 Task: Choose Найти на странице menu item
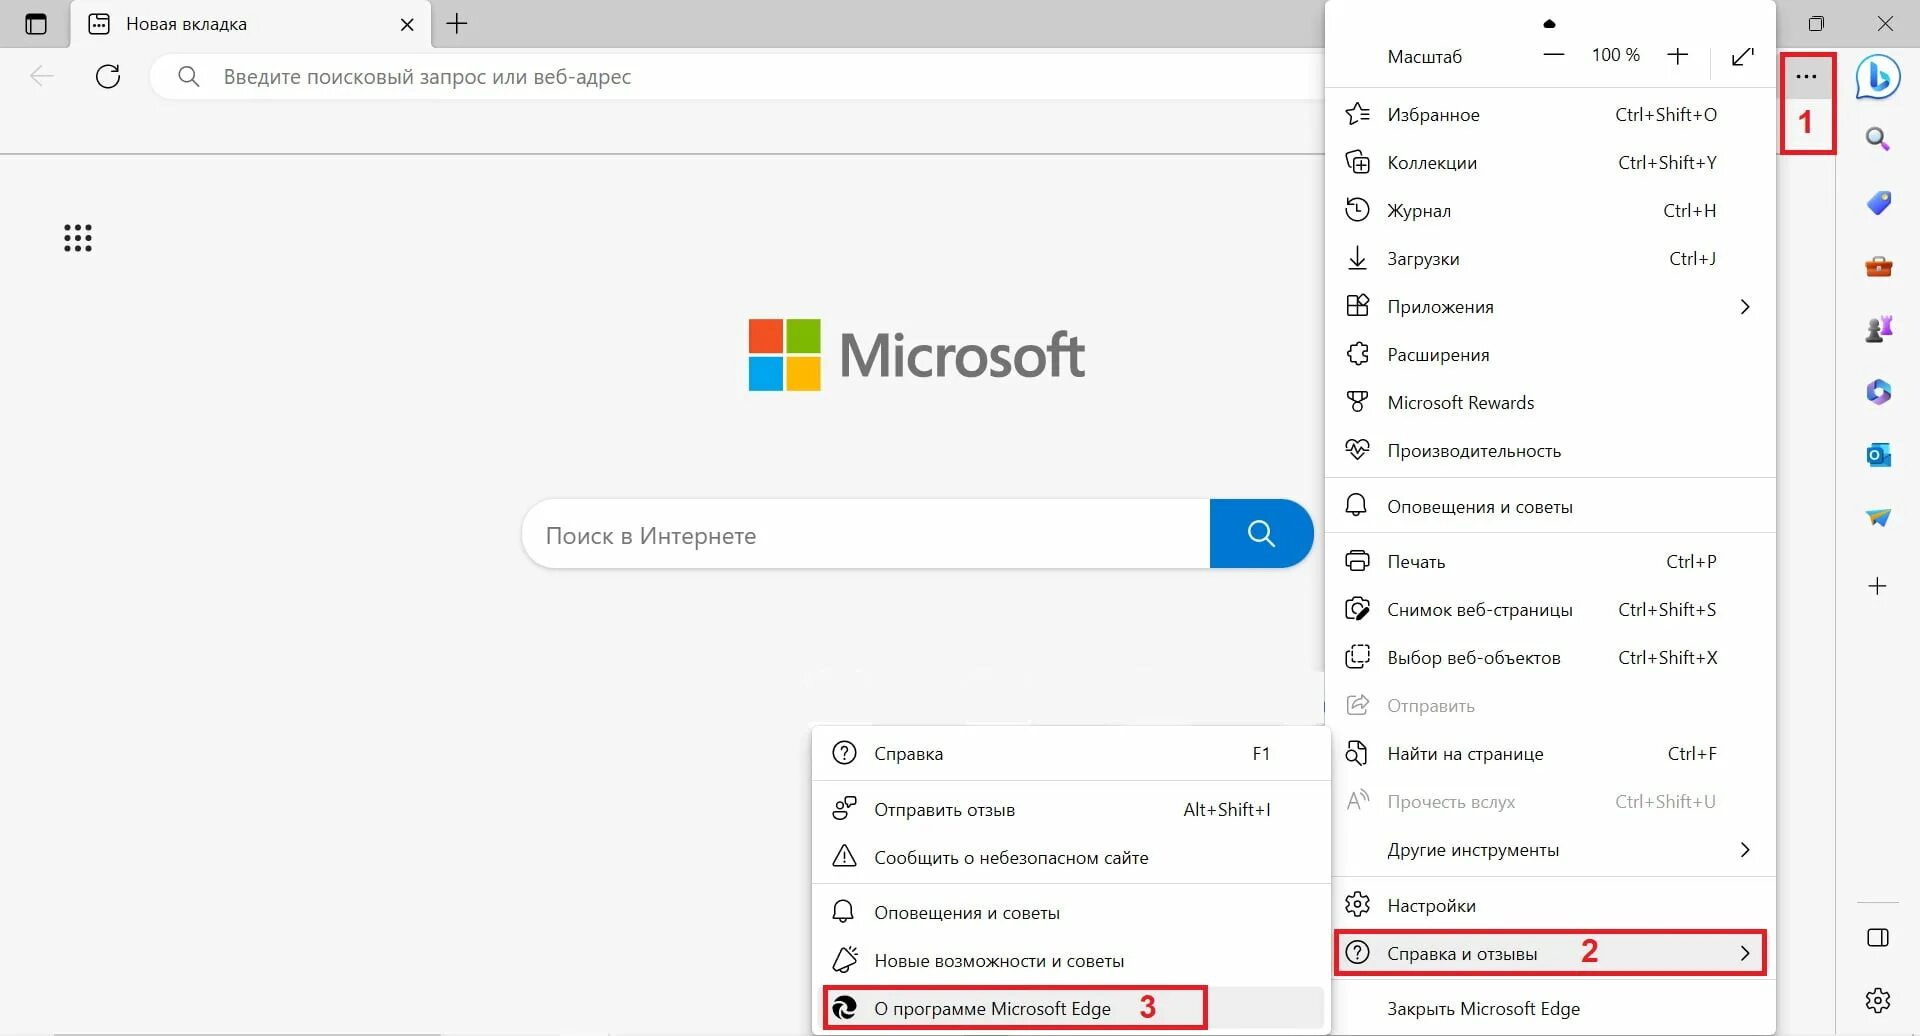[x=1550, y=753]
